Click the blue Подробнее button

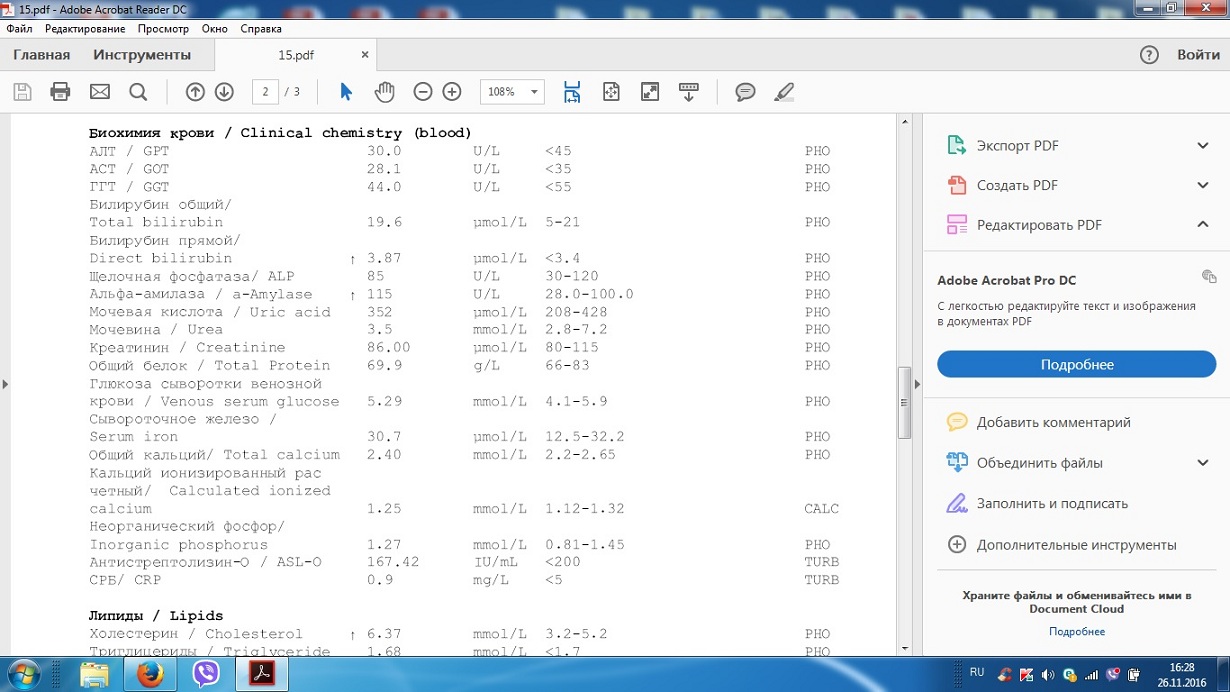[1076, 365]
